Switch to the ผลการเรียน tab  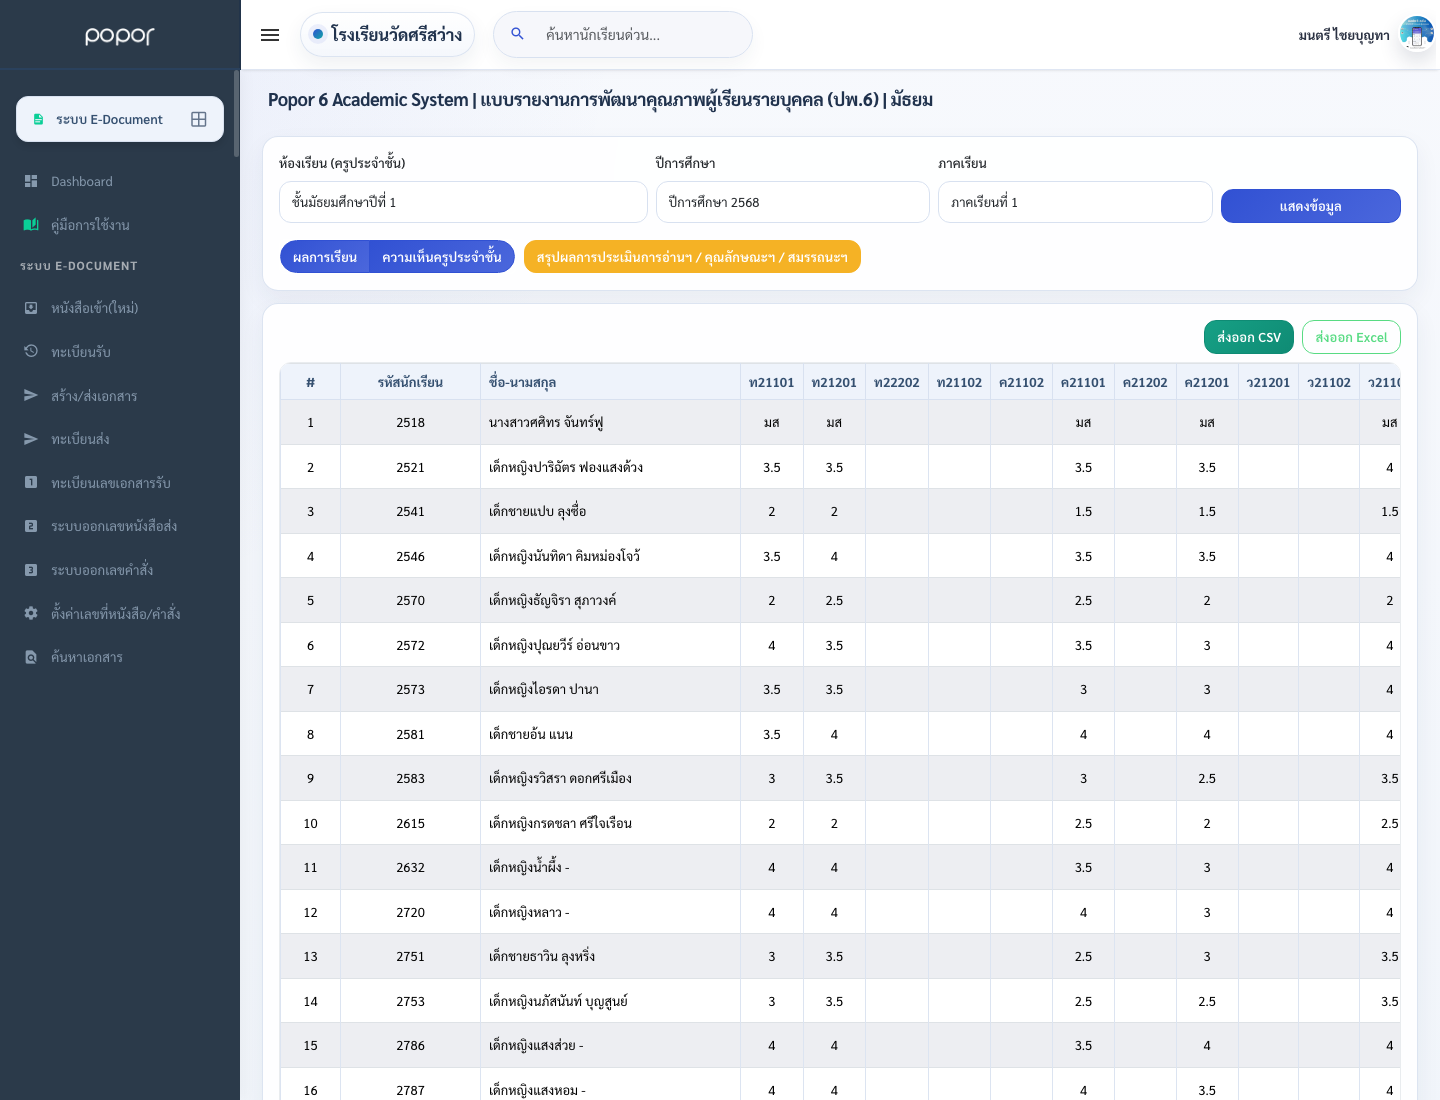pyautogui.click(x=324, y=257)
